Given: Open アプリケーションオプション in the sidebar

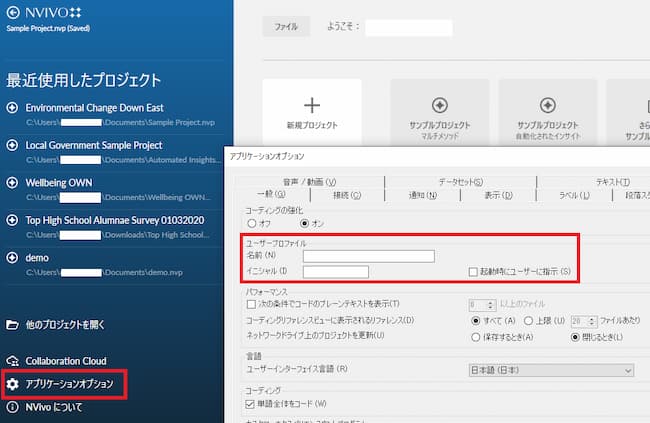Looking at the screenshot, I should pyautogui.click(x=69, y=384).
